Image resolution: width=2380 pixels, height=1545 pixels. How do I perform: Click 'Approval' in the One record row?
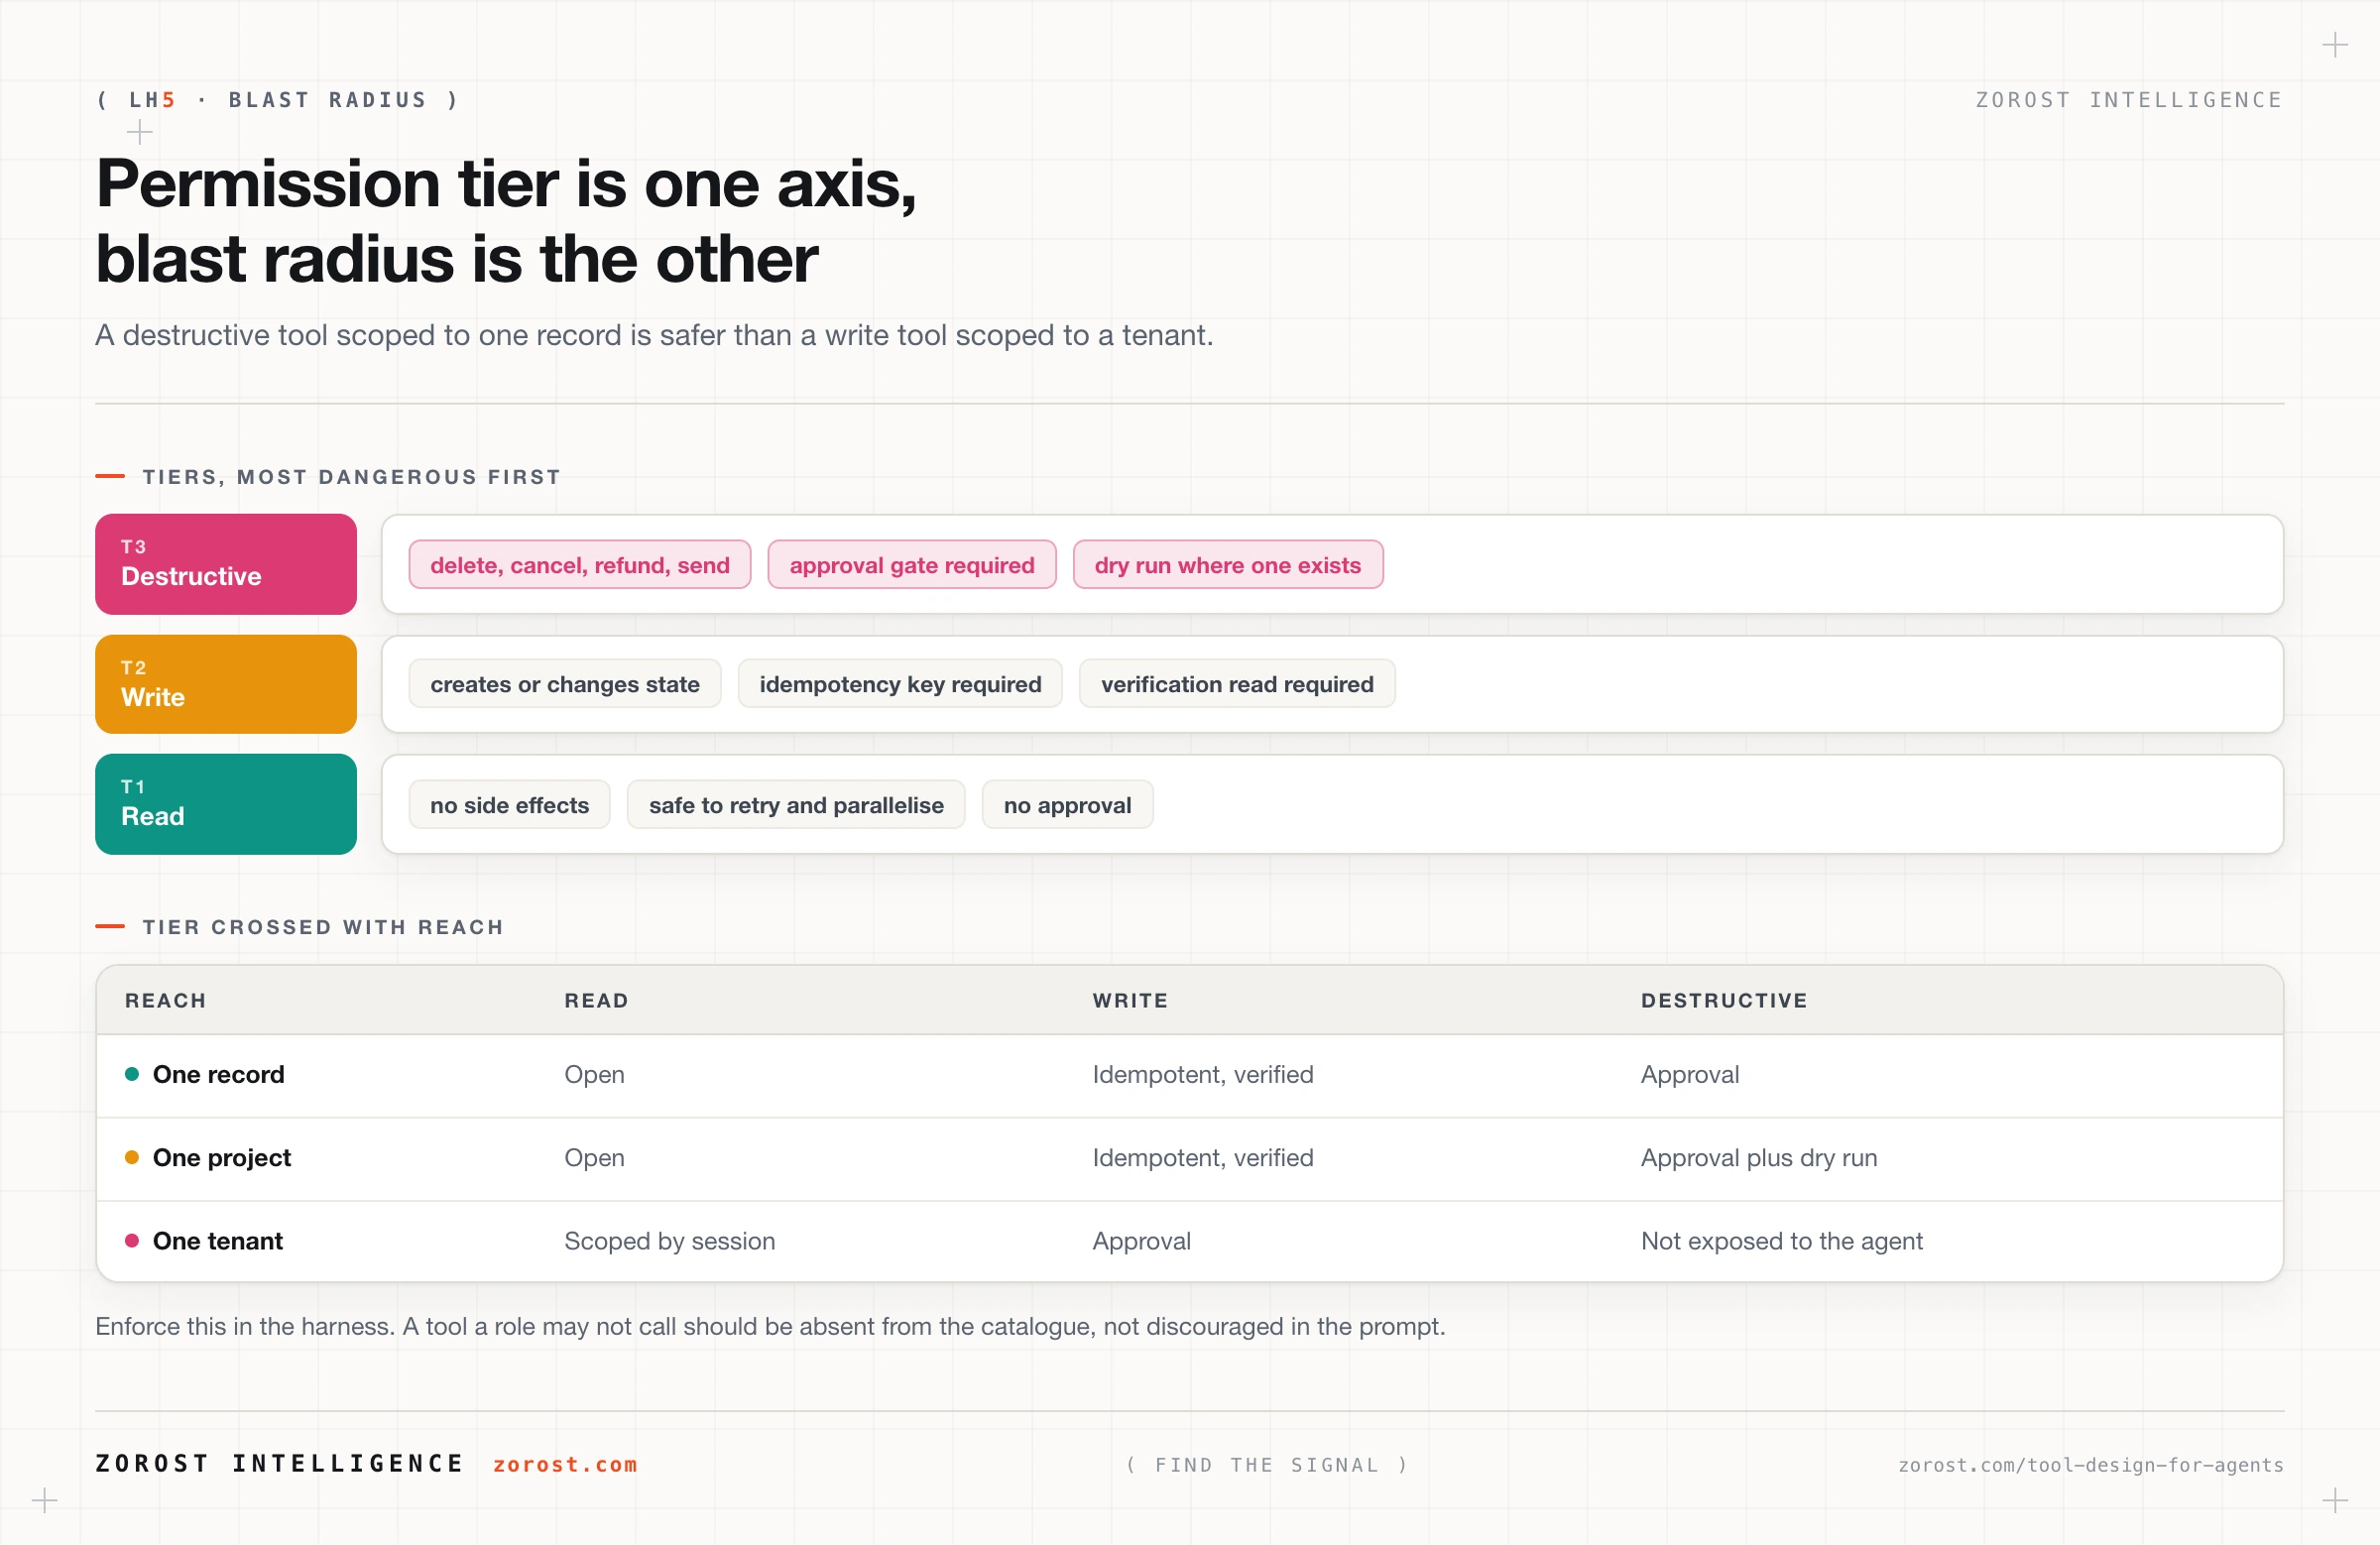pos(1690,1075)
